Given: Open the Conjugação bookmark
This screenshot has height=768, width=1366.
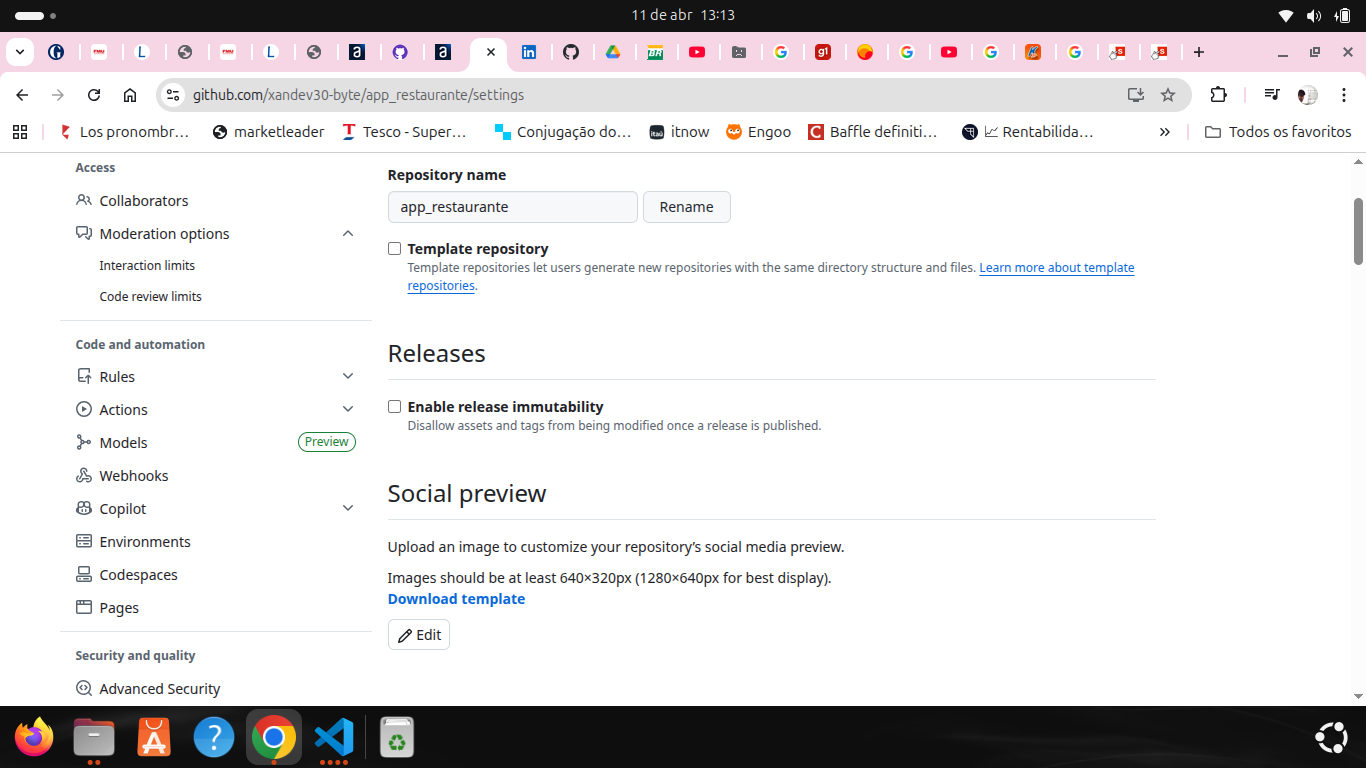Looking at the screenshot, I should 564,132.
